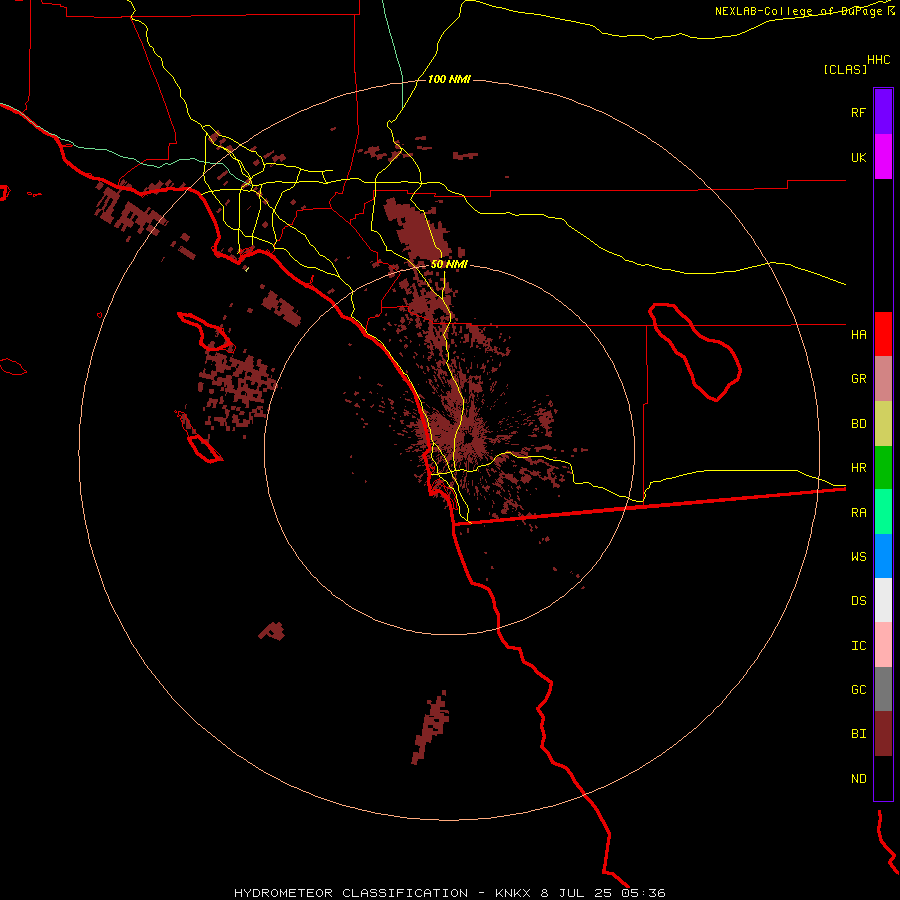The width and height of the screenshot is (900, 900).
Task: Click the '[CLAS]' legend header
Action: click(845, 69)
